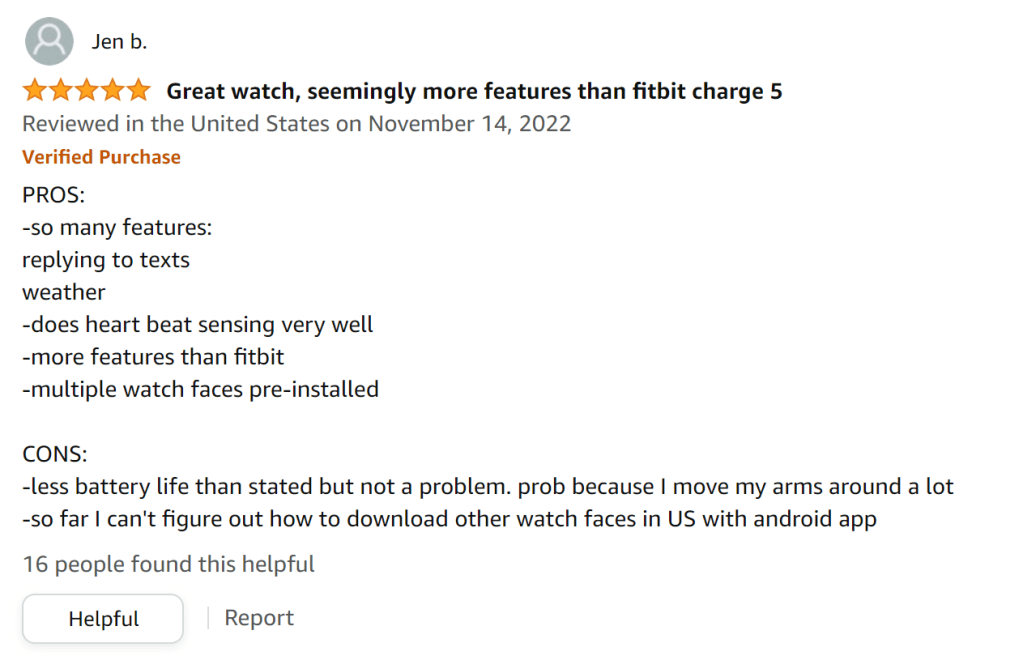Click the CONS: heading text
This screenshot has width=1023, height=656.
(x=55, y=454)
